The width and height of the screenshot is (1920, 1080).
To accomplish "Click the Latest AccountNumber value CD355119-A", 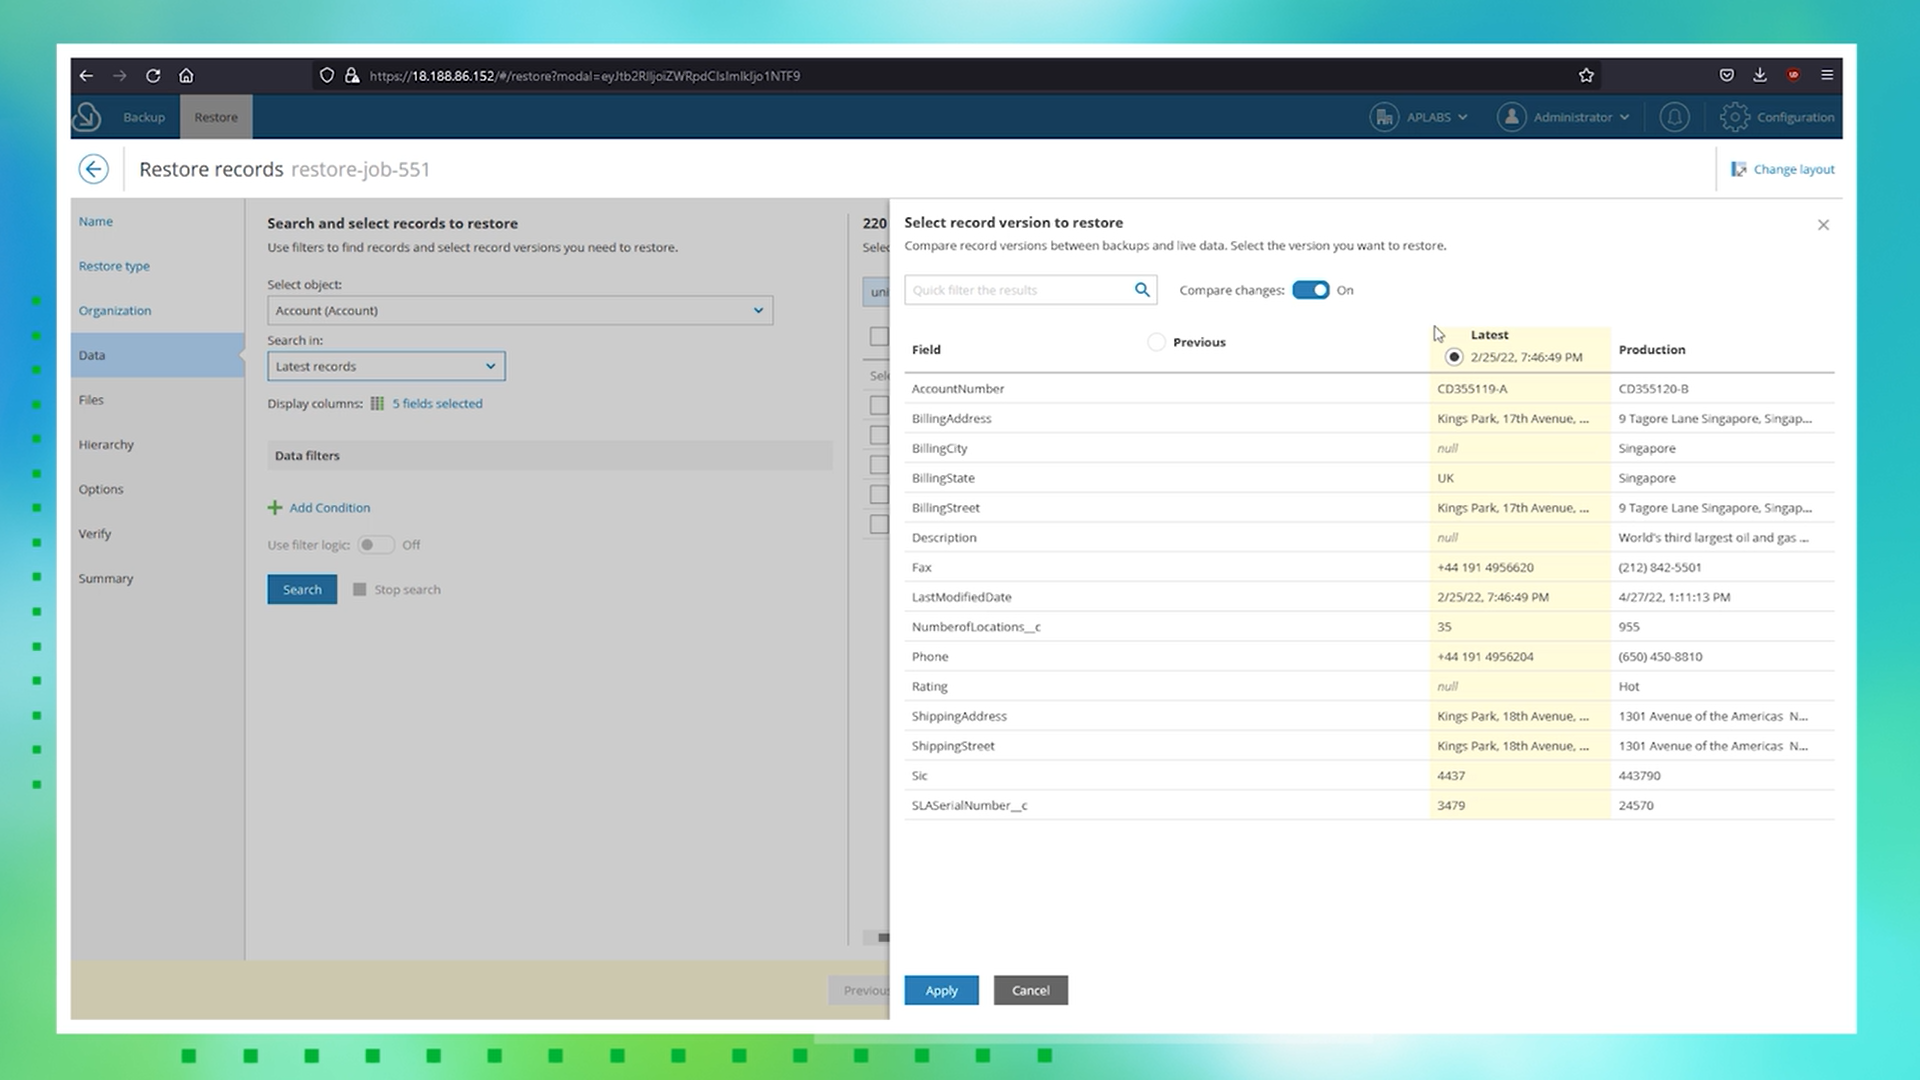I will point(1472,389).
